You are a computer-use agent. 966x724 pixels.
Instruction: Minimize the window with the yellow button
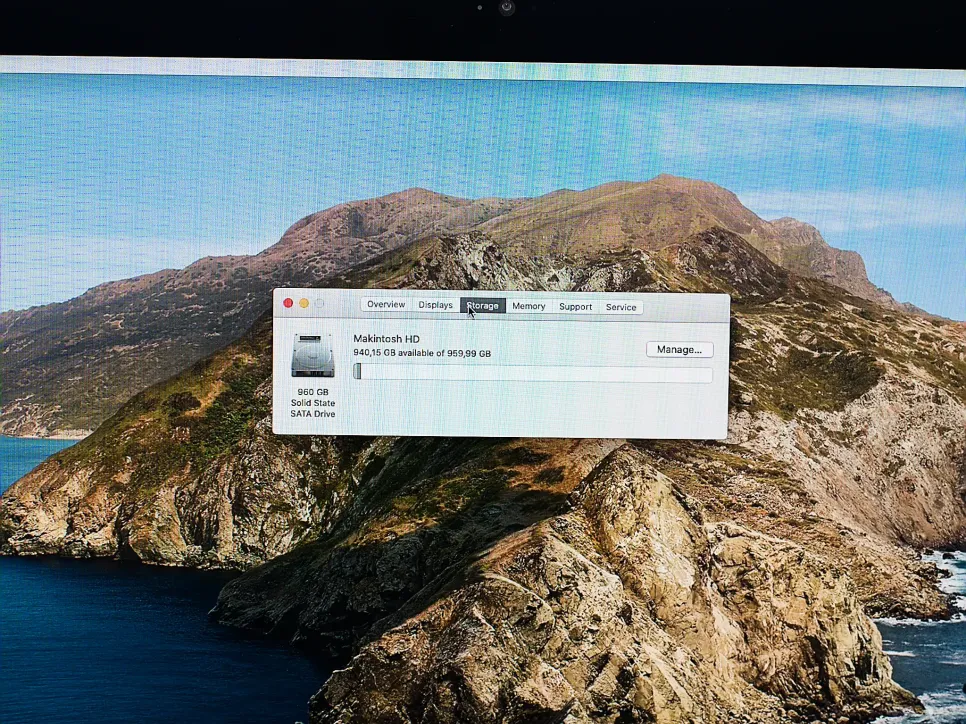tap(304, 303)
